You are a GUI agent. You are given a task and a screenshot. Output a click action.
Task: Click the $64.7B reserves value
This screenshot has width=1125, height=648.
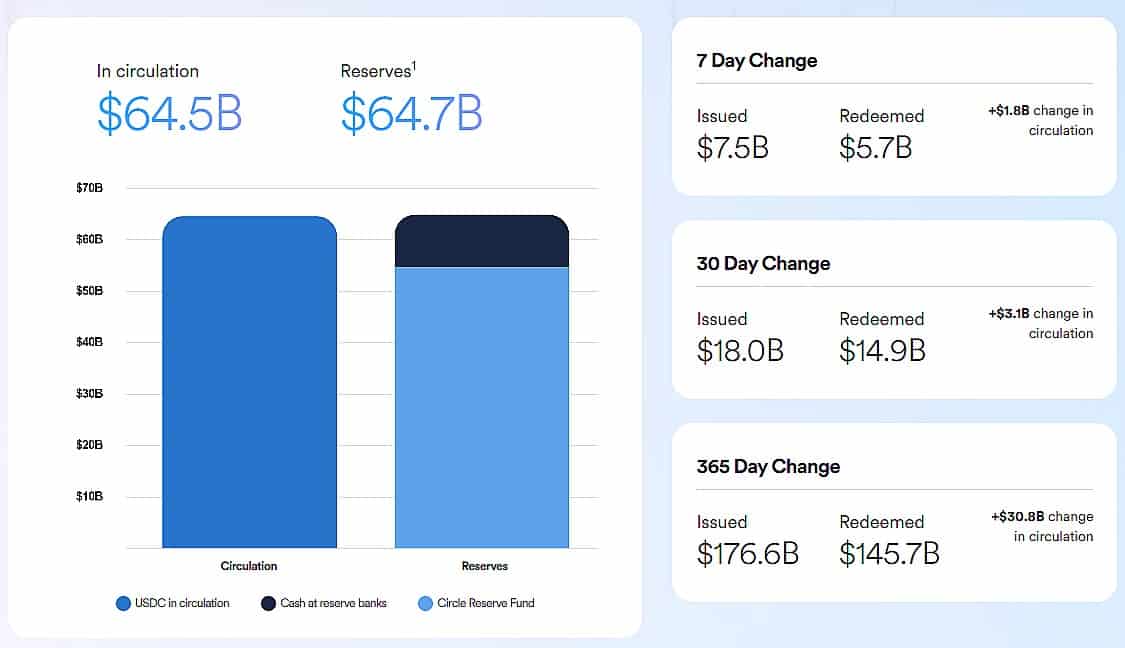pyautogui.click(x=411, y=112)
